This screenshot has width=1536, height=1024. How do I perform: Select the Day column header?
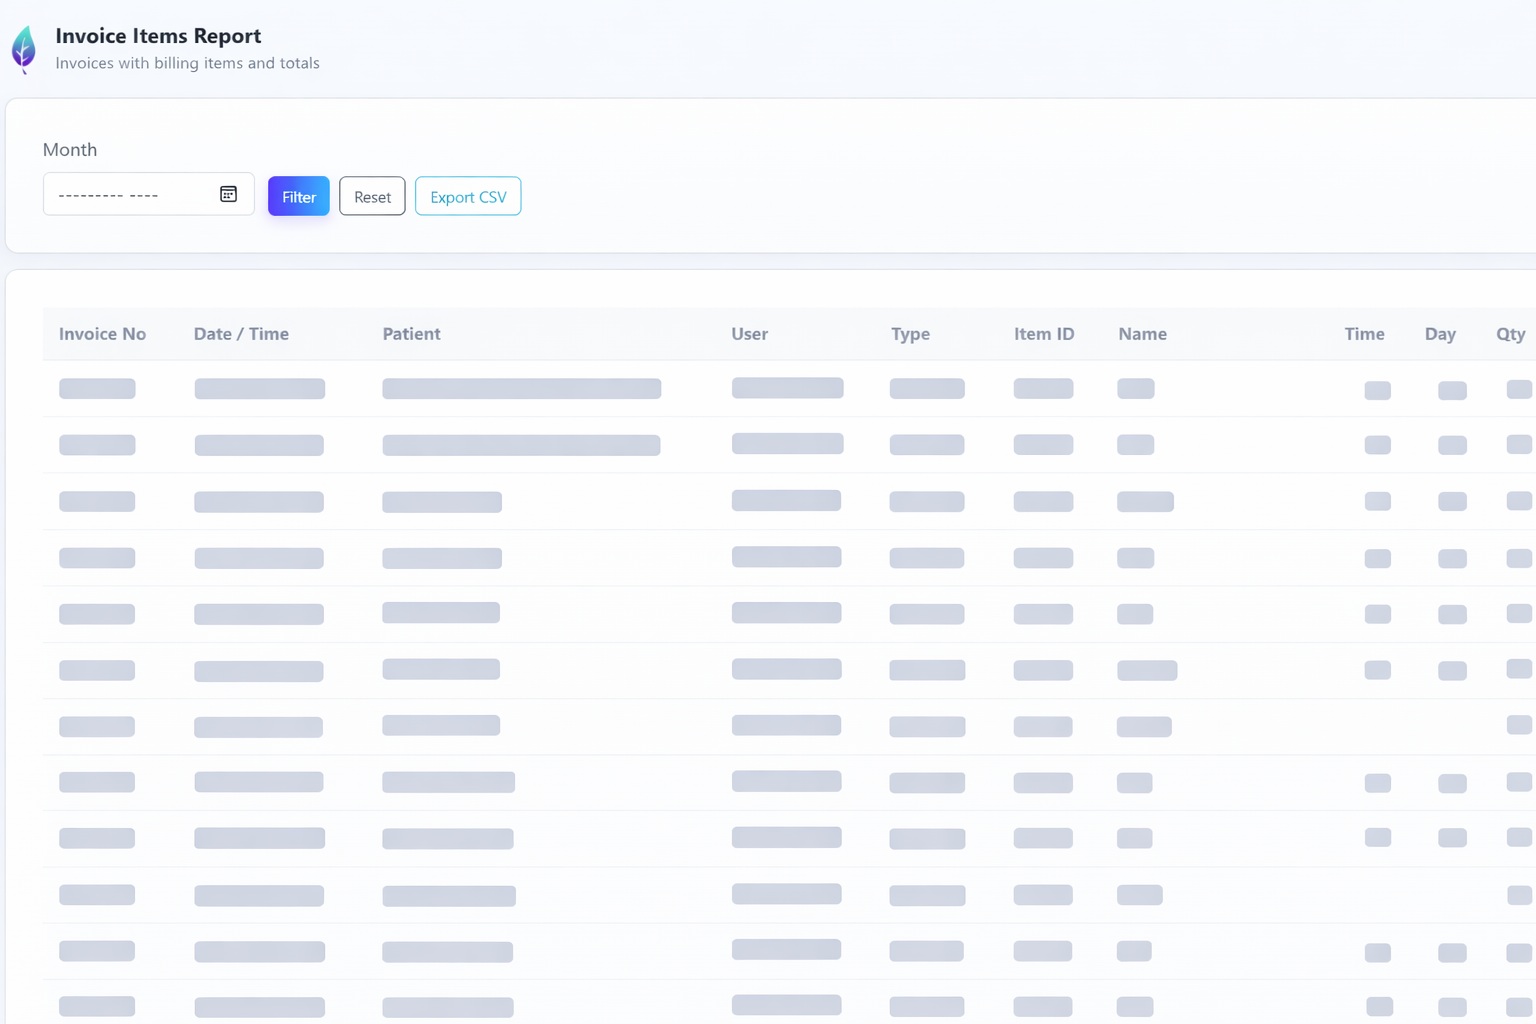1440,334
